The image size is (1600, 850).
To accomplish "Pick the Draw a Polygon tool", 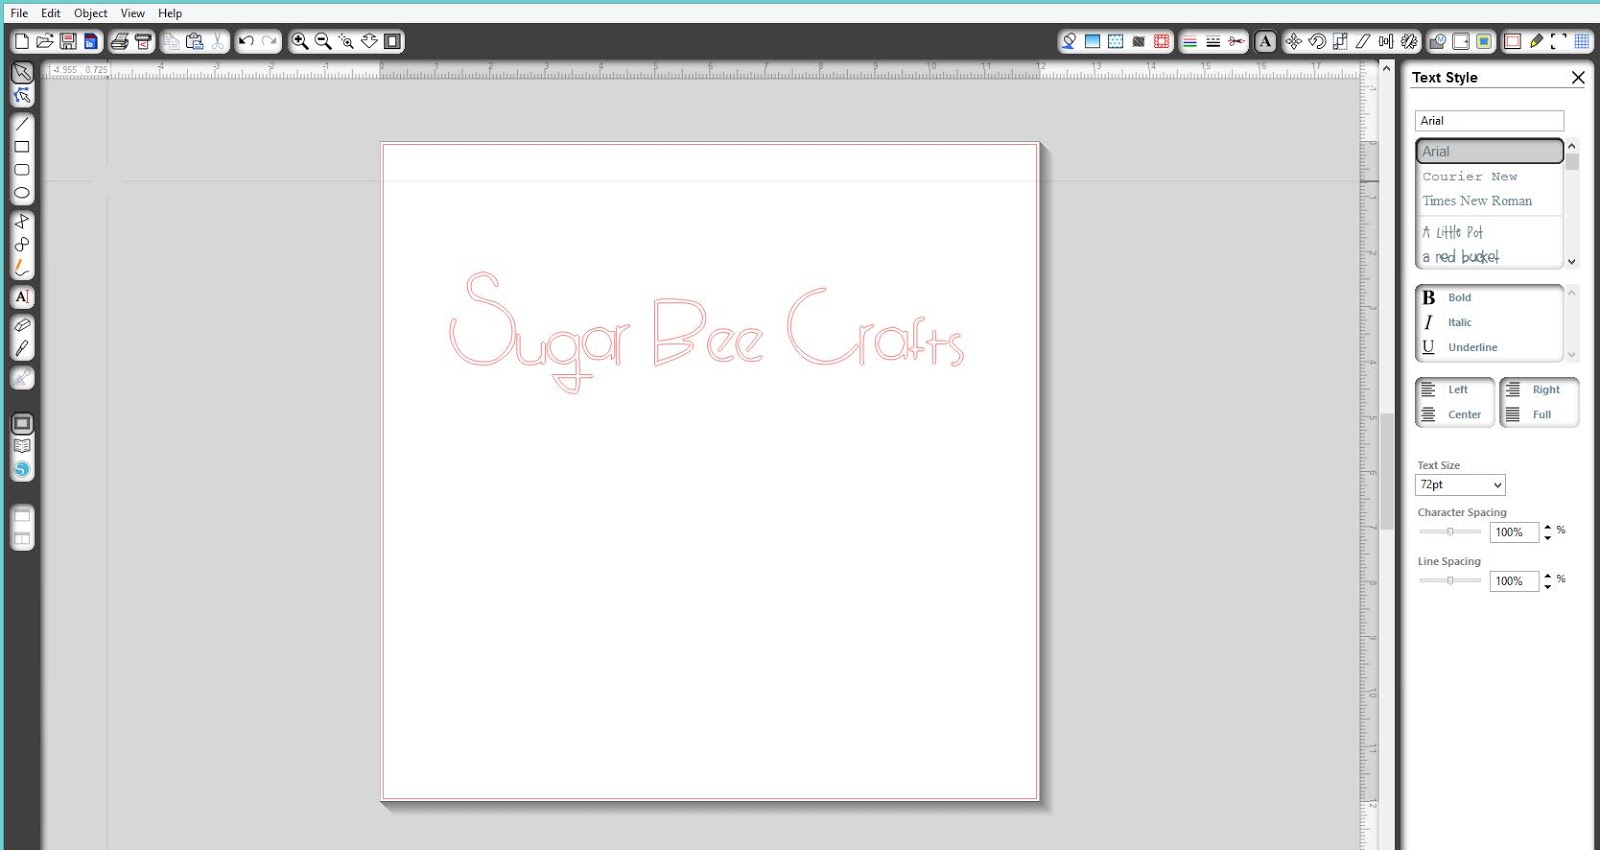I will (22, 221).
